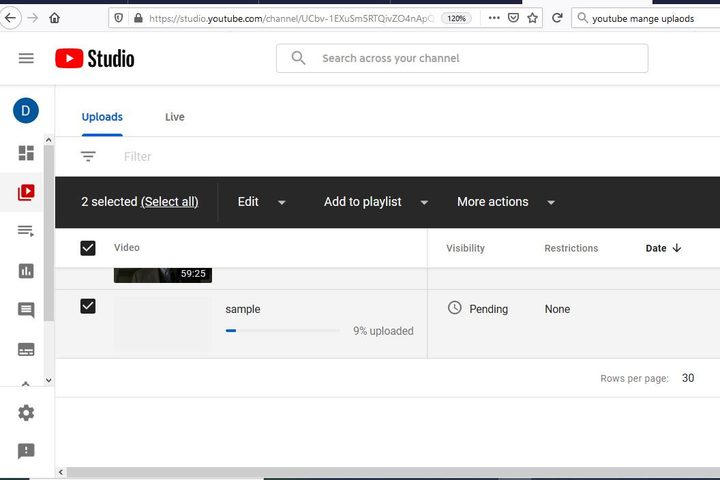
Task: Open the Dashboard sidebar icon
Action: 26,153
